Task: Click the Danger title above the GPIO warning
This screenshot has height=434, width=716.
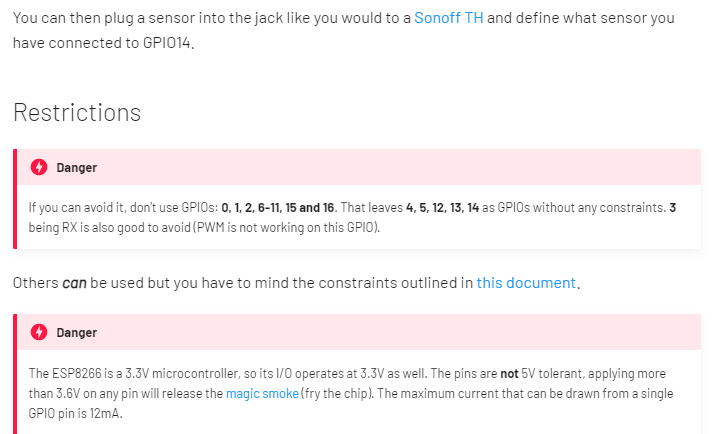Action: (77, 168)
